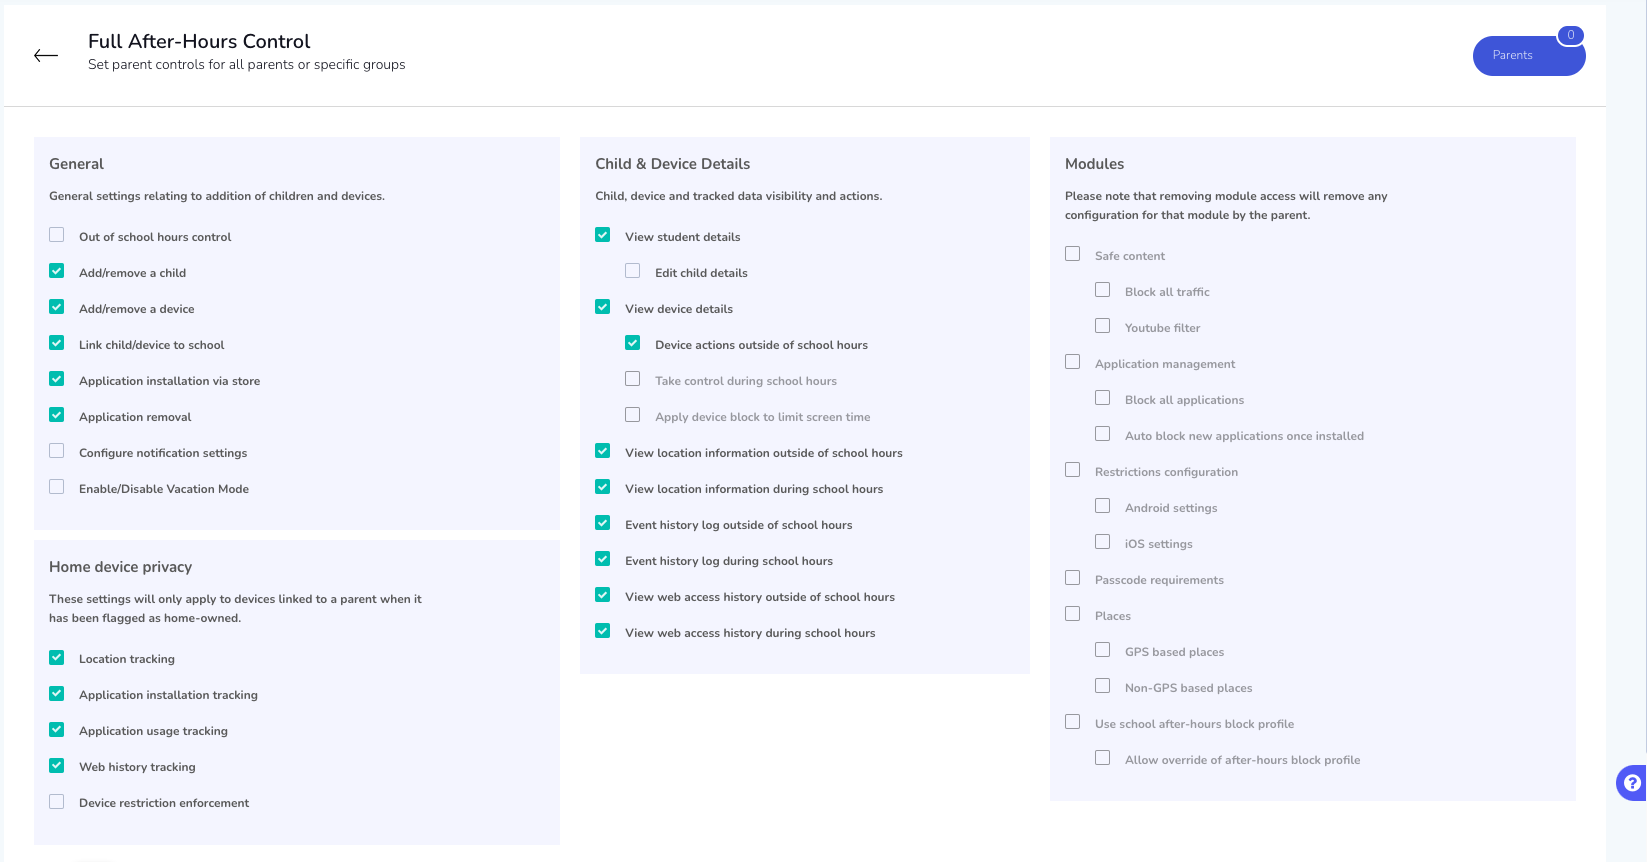Check Take control during school hours
The image size is (1647, 862).
coord(633,379)
